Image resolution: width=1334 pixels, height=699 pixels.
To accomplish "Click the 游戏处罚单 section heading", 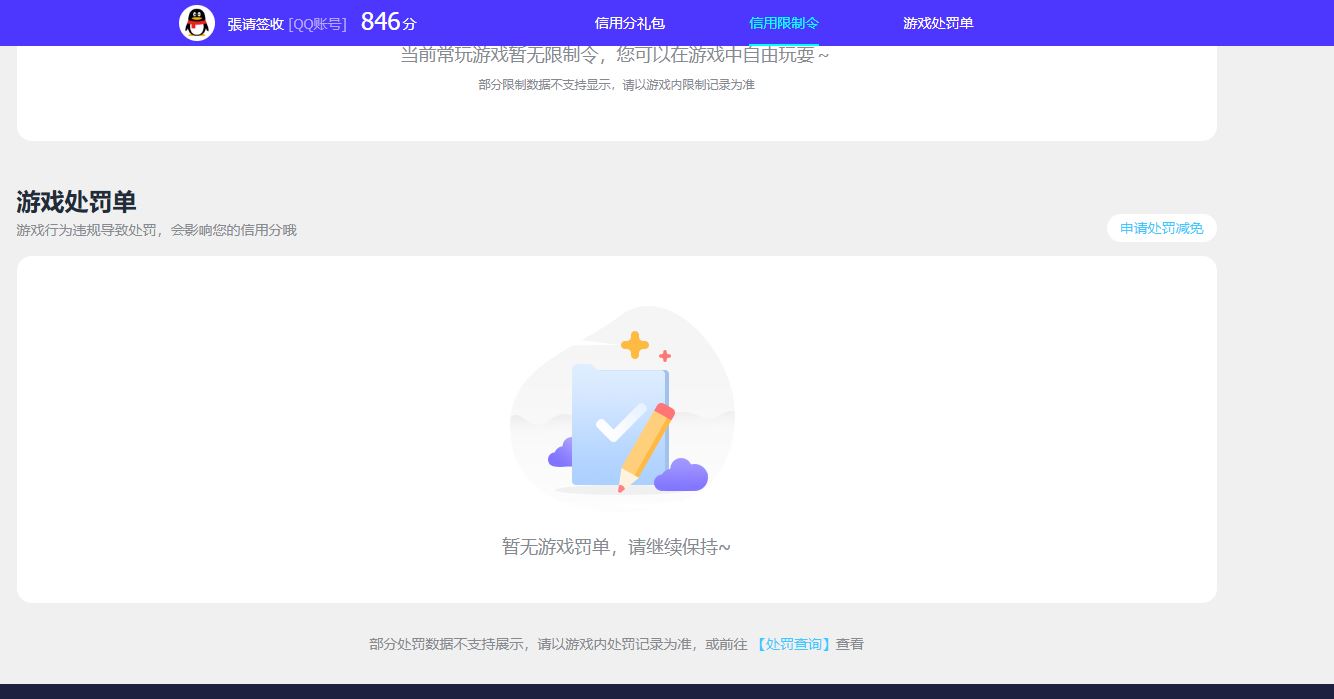I will 77,202.
